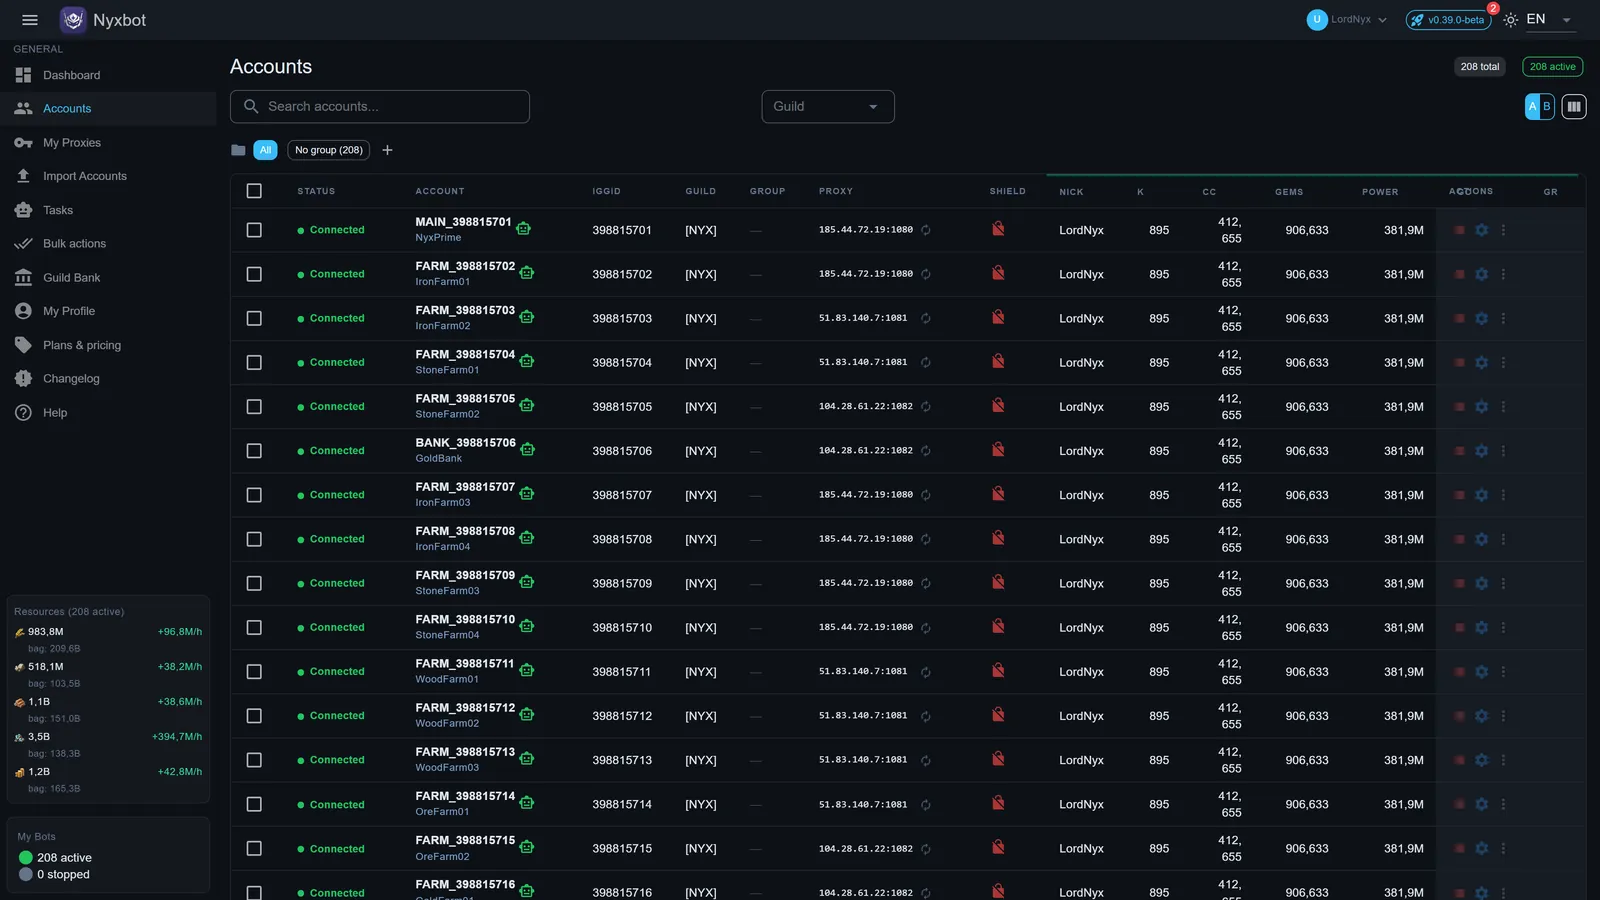Click bot icon next to MAIN_398815701
Viewport: 1600px width, 900px height.
[x=523, y=228]
